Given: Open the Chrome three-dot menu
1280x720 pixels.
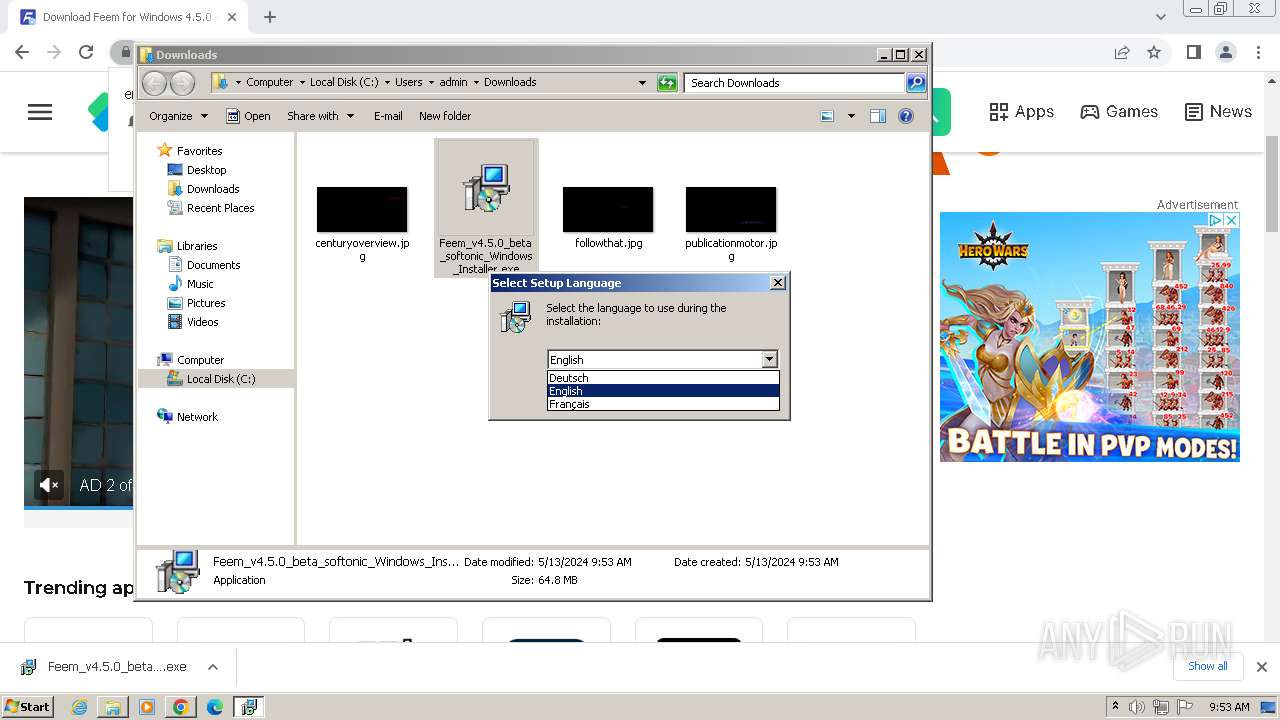Looking at the screenshot, I should point(1258,52).
